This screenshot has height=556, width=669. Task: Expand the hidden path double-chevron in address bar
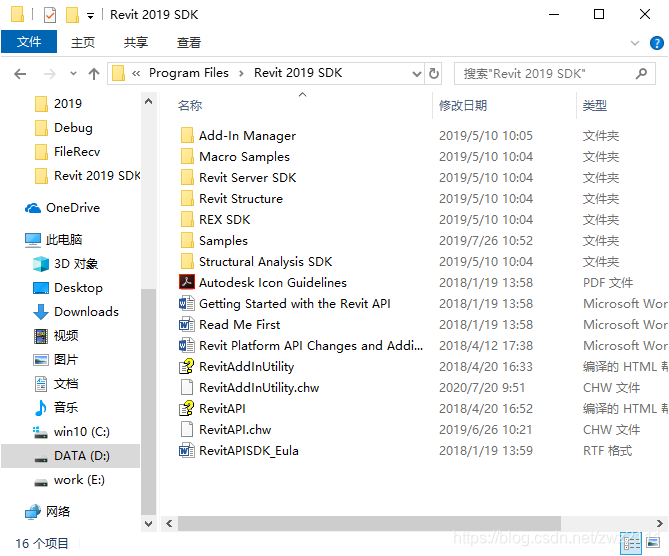(136, 73)
